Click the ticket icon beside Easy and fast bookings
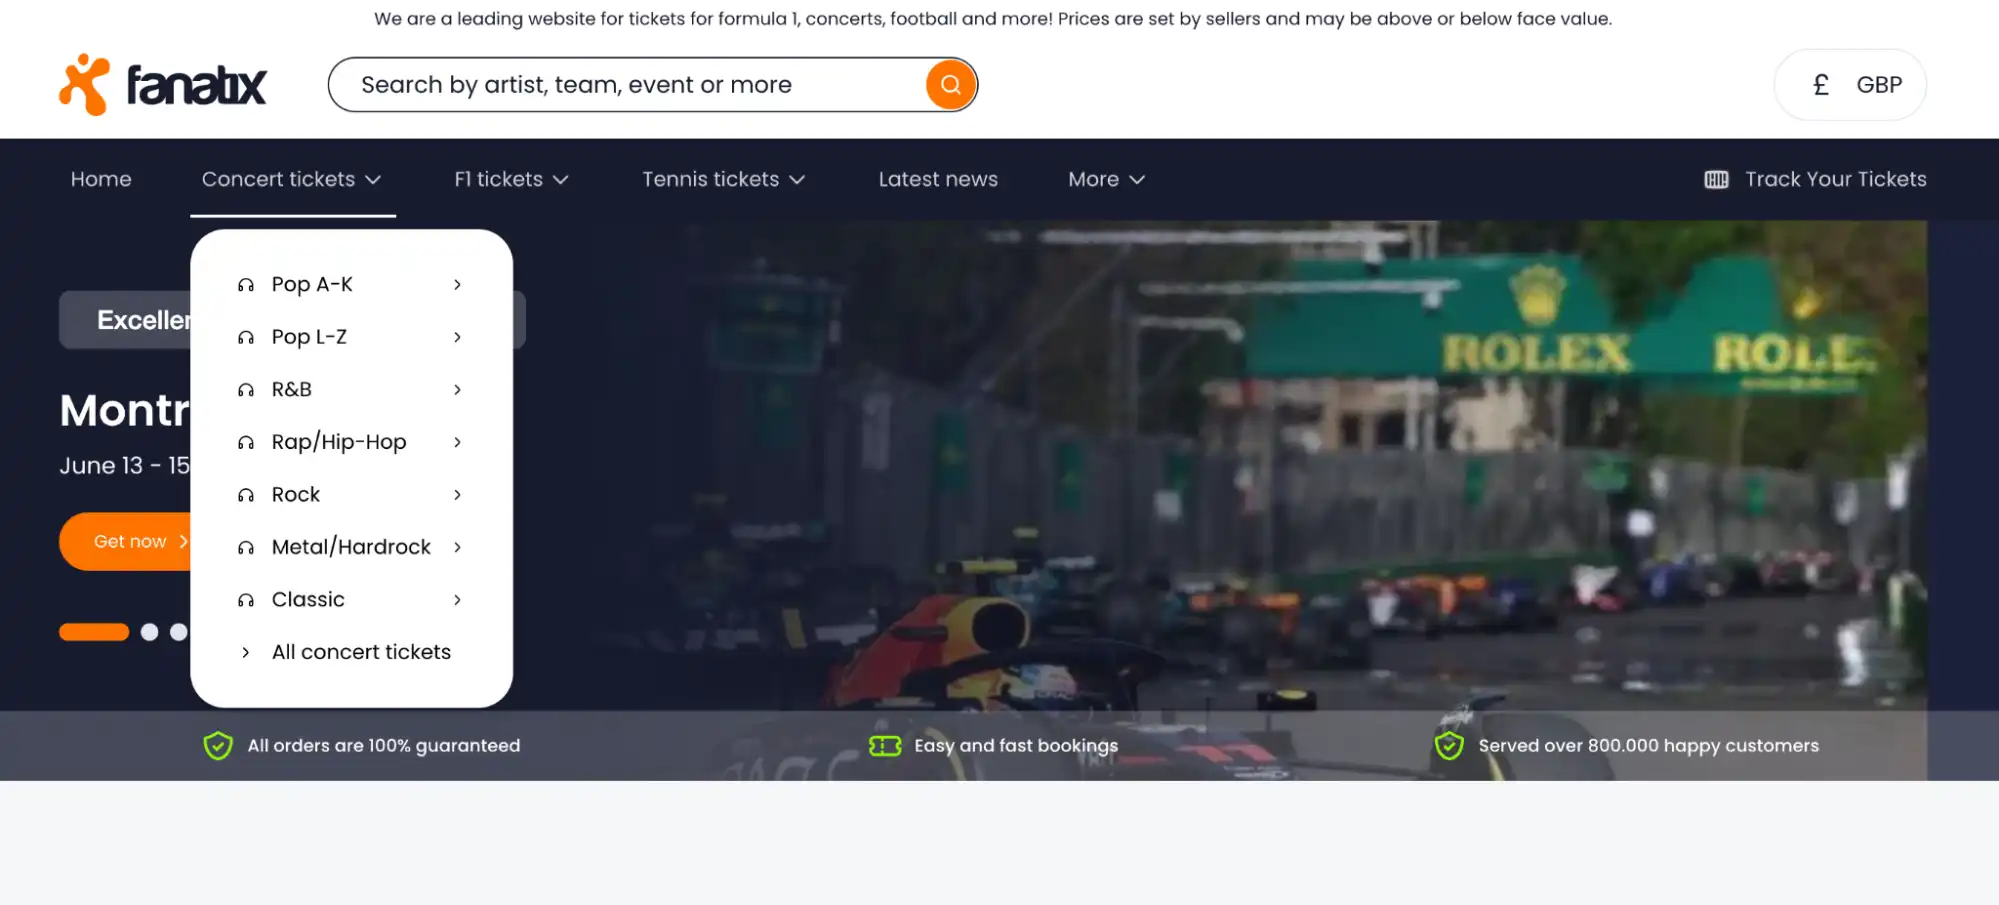 click(x=885, y=745)
